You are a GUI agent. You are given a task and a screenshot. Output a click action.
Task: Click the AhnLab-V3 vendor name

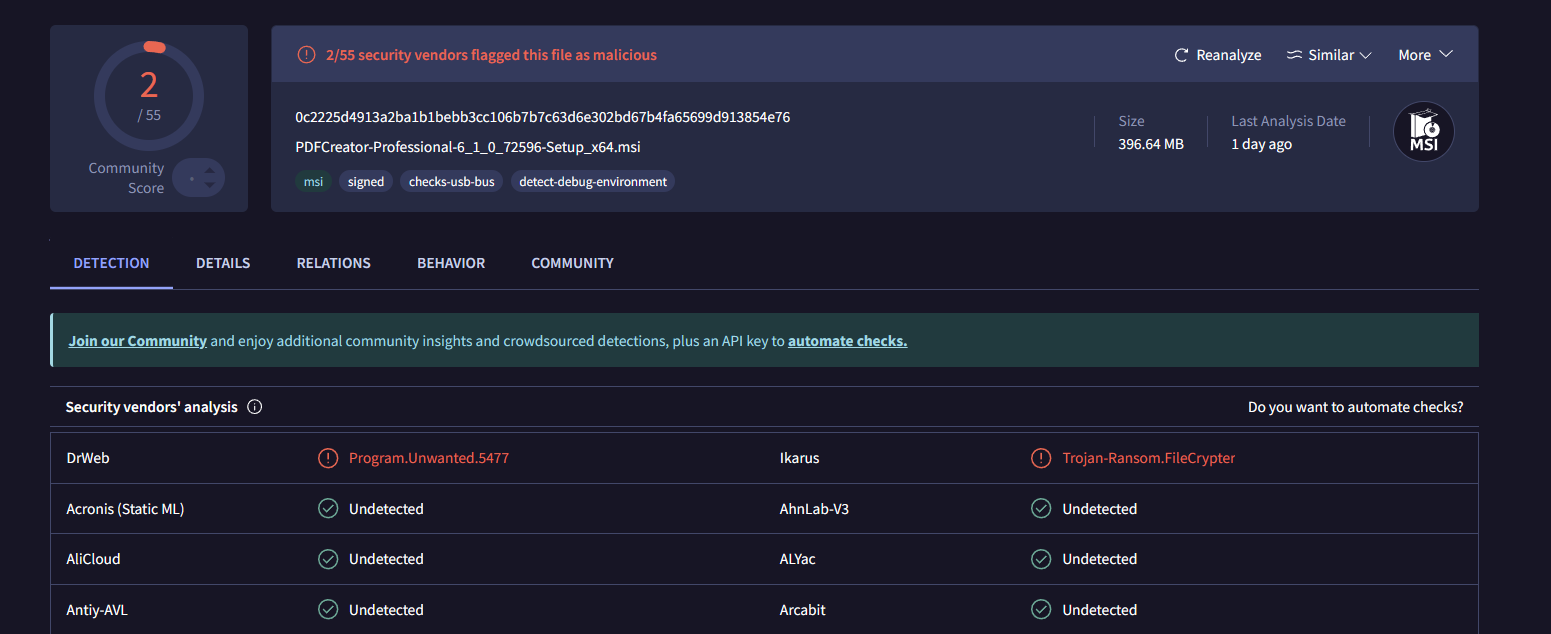coord(814,509)
